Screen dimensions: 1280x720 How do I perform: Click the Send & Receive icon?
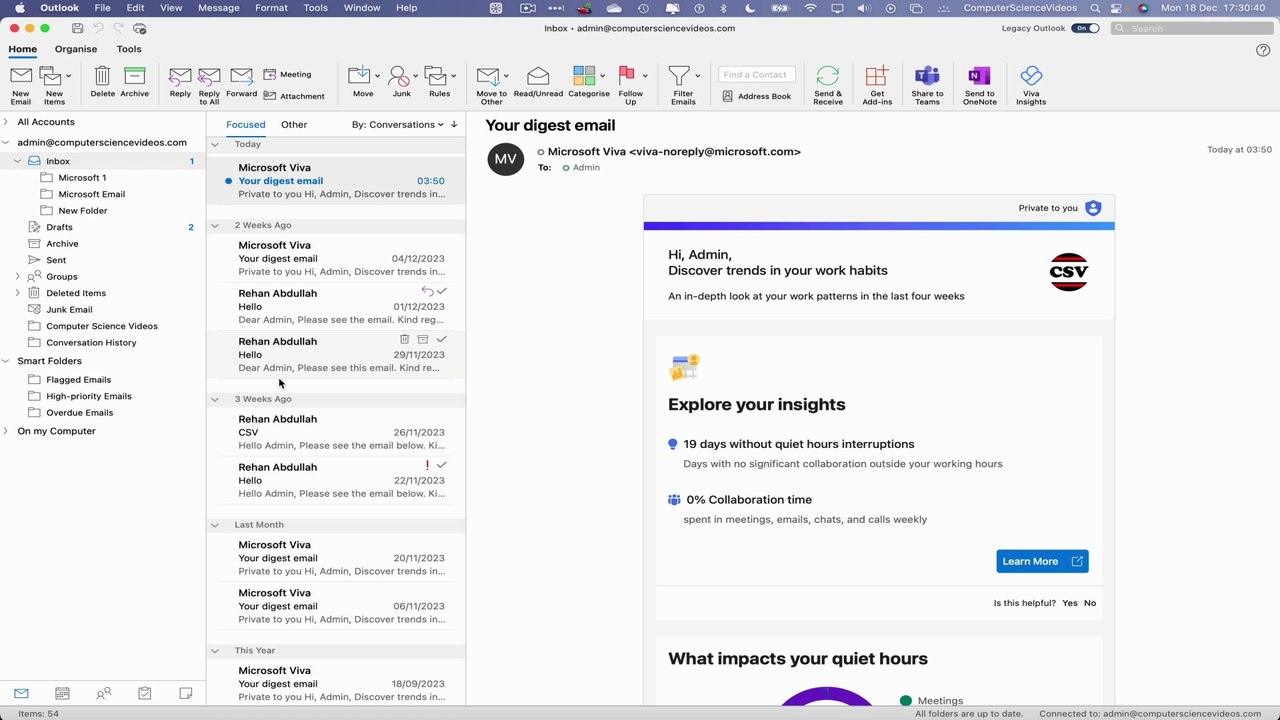pos(828,76)
